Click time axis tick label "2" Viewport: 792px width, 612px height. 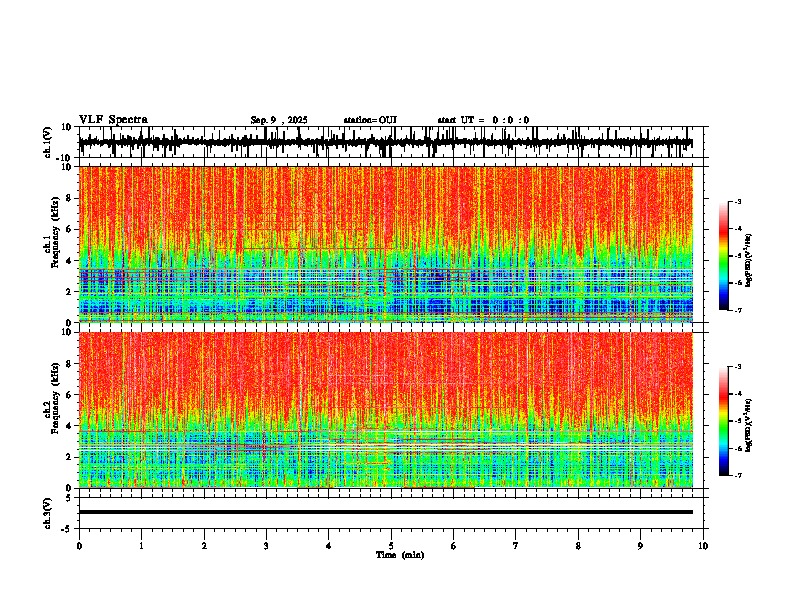204,546
